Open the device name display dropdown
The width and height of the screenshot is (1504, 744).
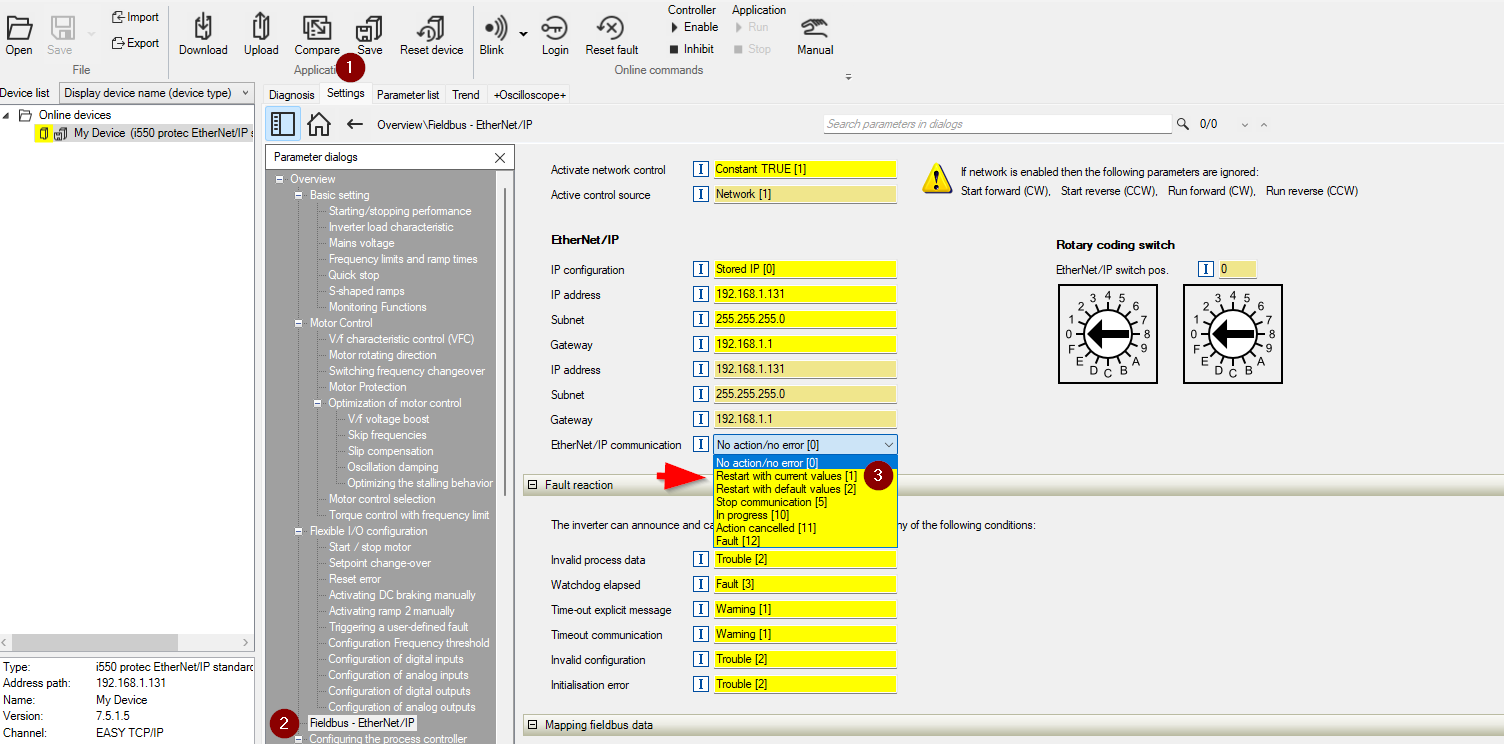[x=157, y=93]
